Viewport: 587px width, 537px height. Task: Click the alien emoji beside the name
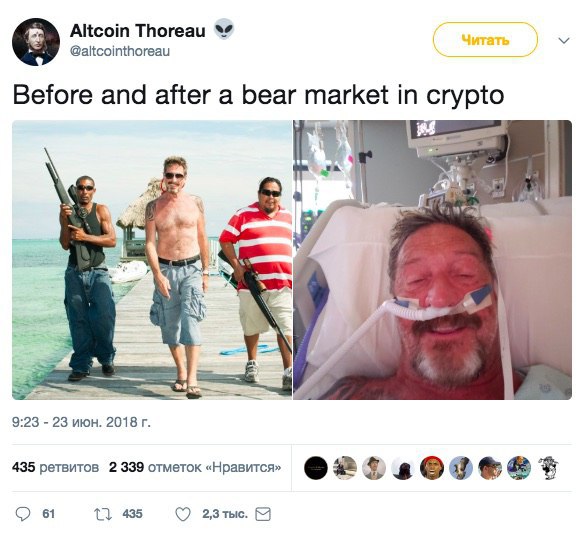tap(224, 29)
